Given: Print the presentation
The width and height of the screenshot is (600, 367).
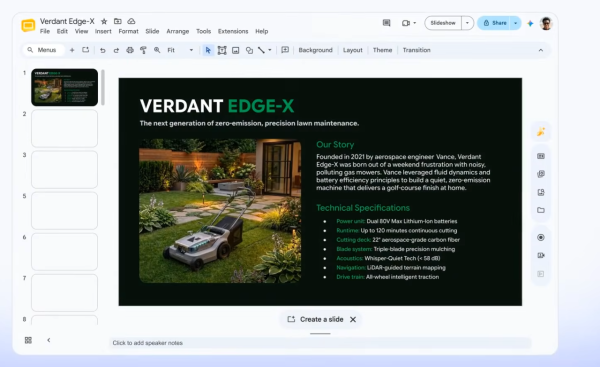Looking at the screenshot, I should tap(130, 50).
